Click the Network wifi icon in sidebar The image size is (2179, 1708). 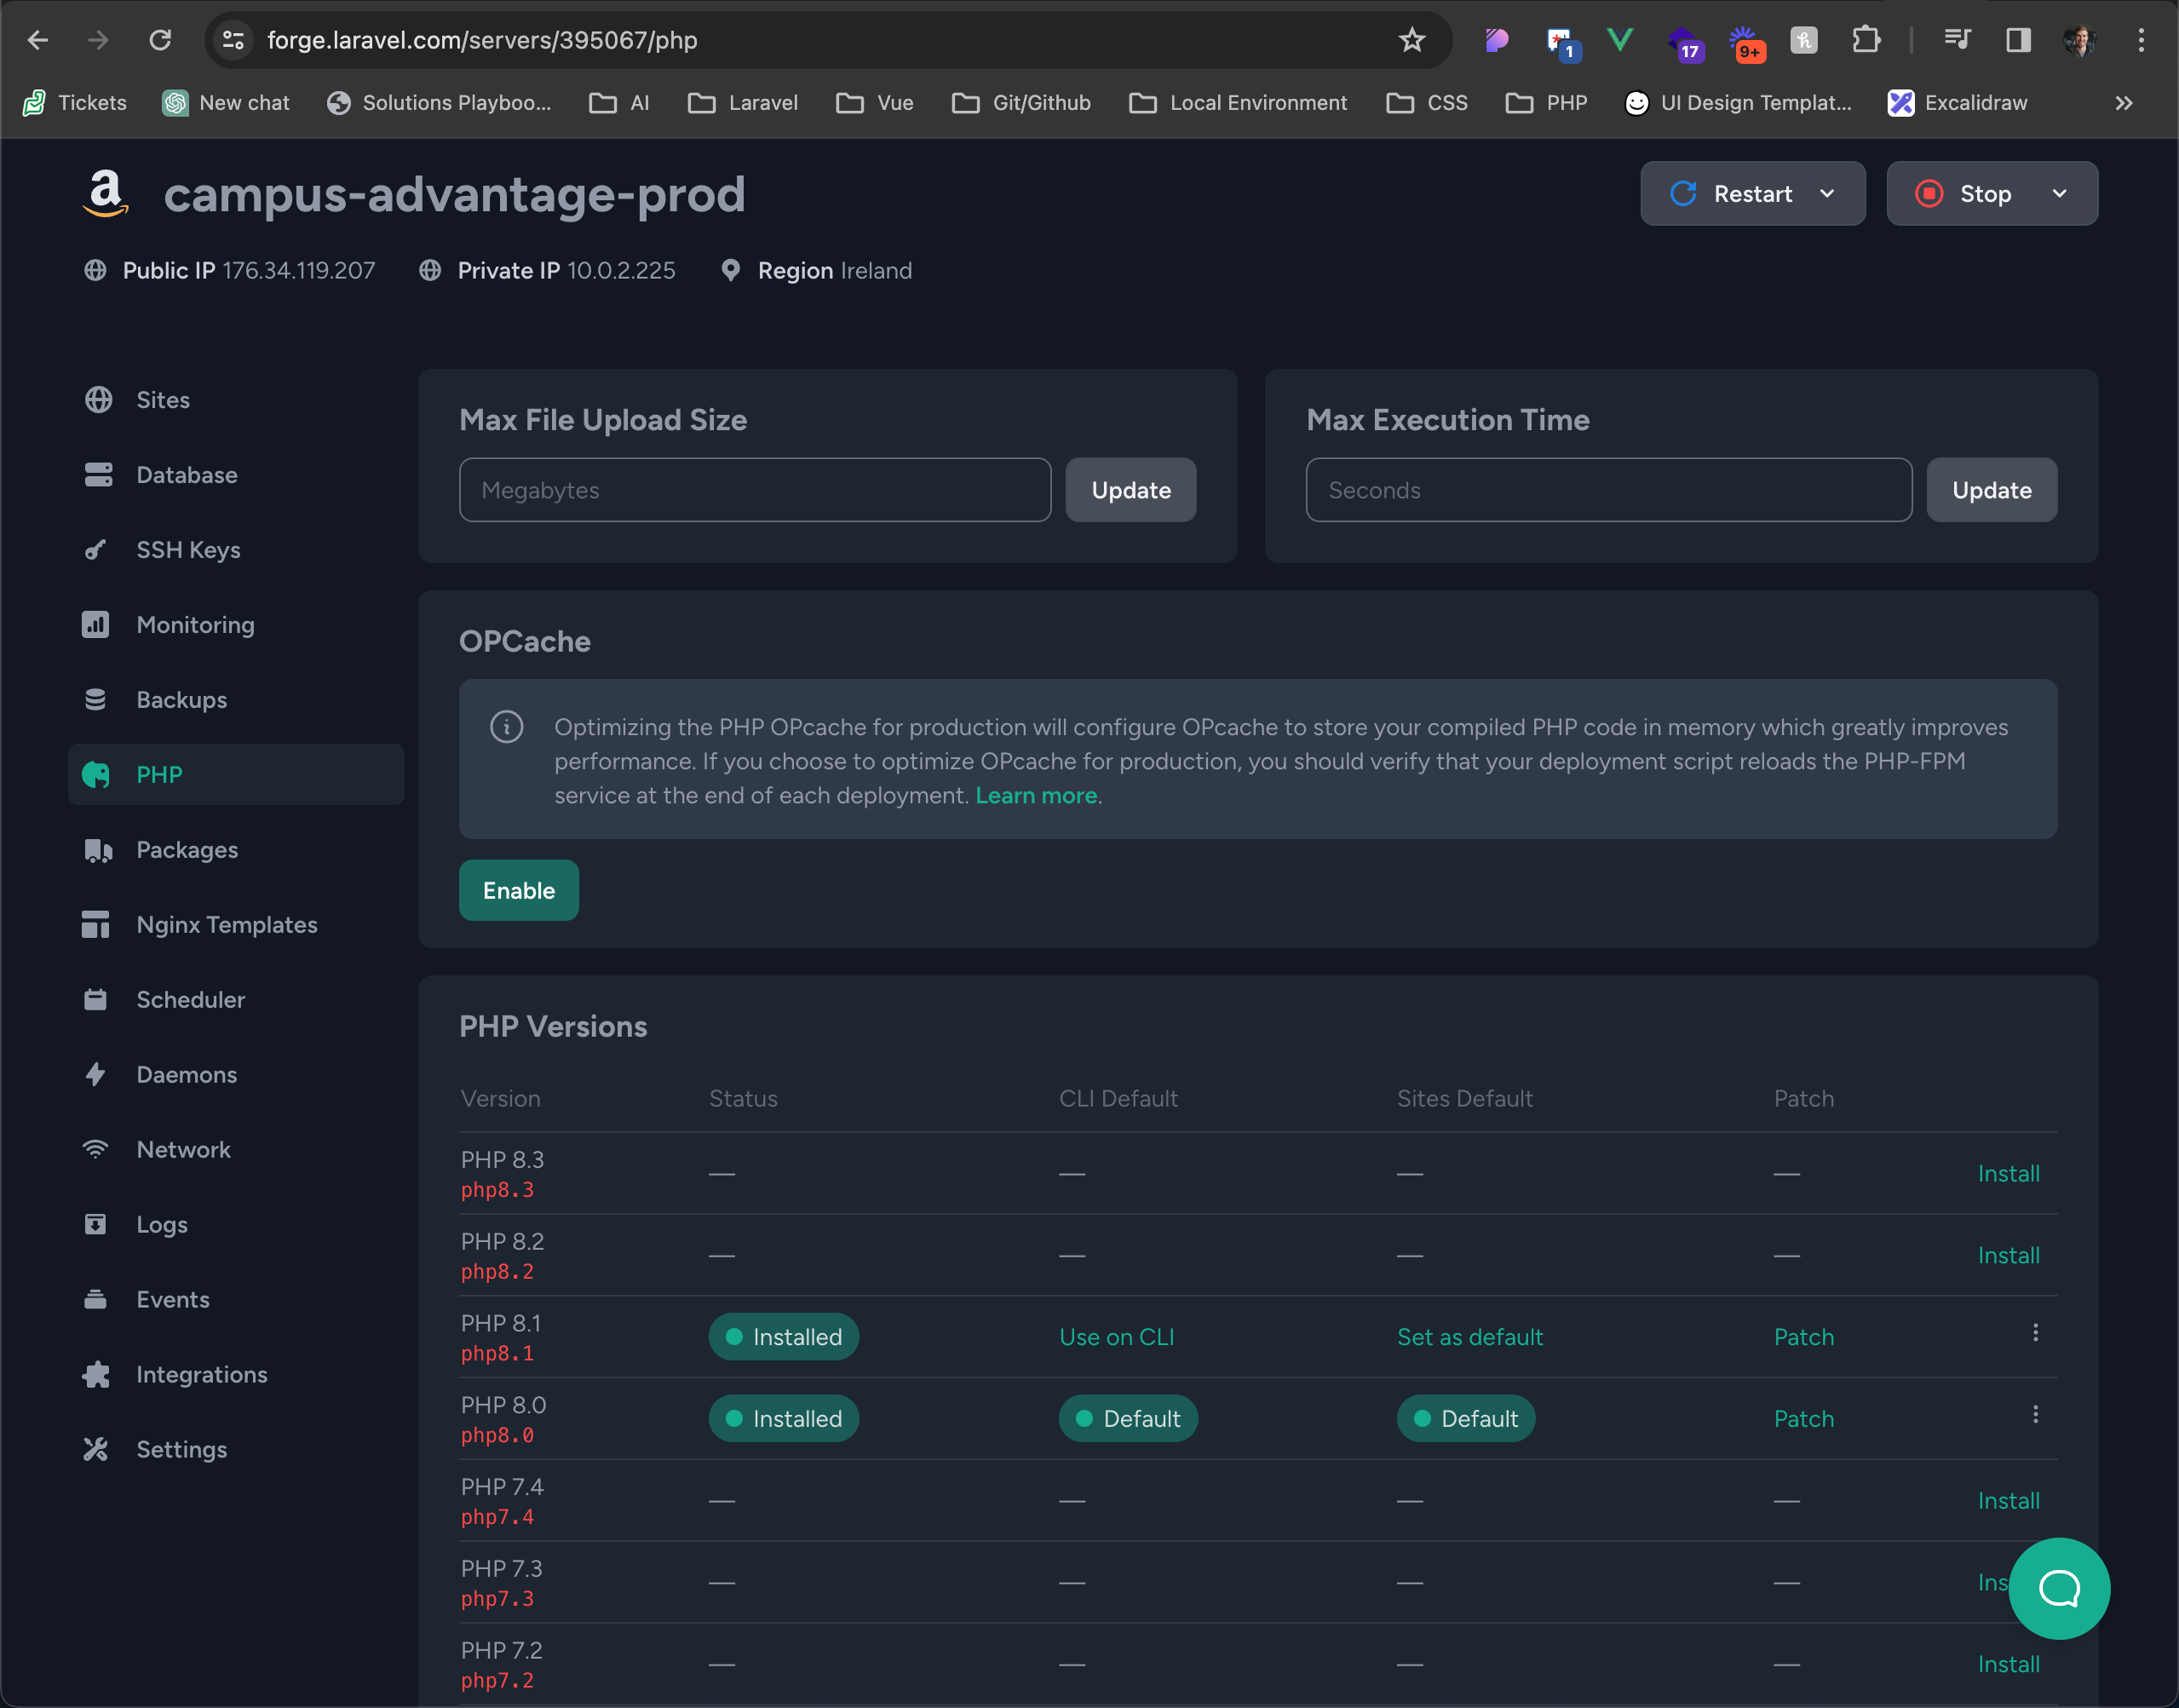(96, 1150)
